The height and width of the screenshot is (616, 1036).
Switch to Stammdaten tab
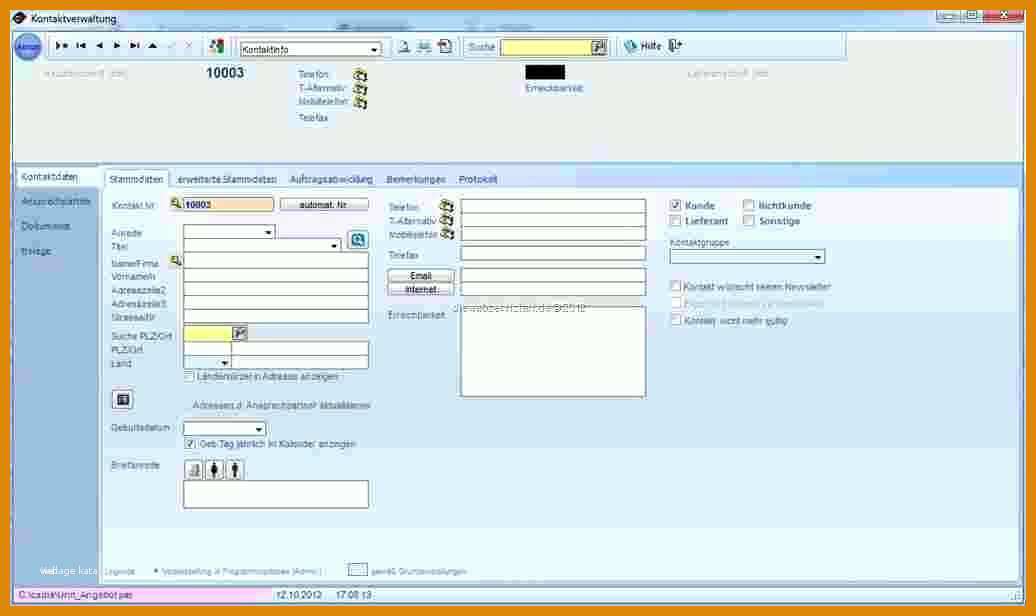point(136,179)
